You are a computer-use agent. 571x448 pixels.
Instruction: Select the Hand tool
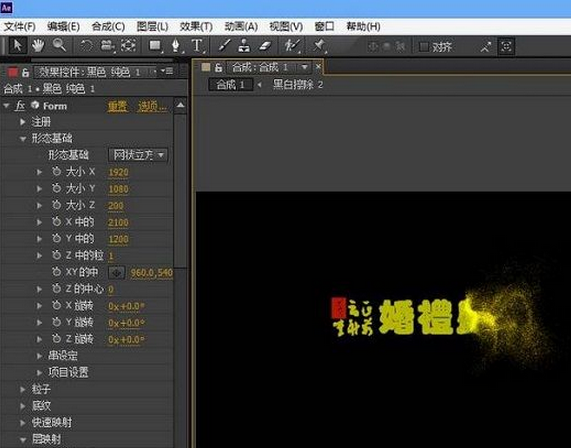38,46
